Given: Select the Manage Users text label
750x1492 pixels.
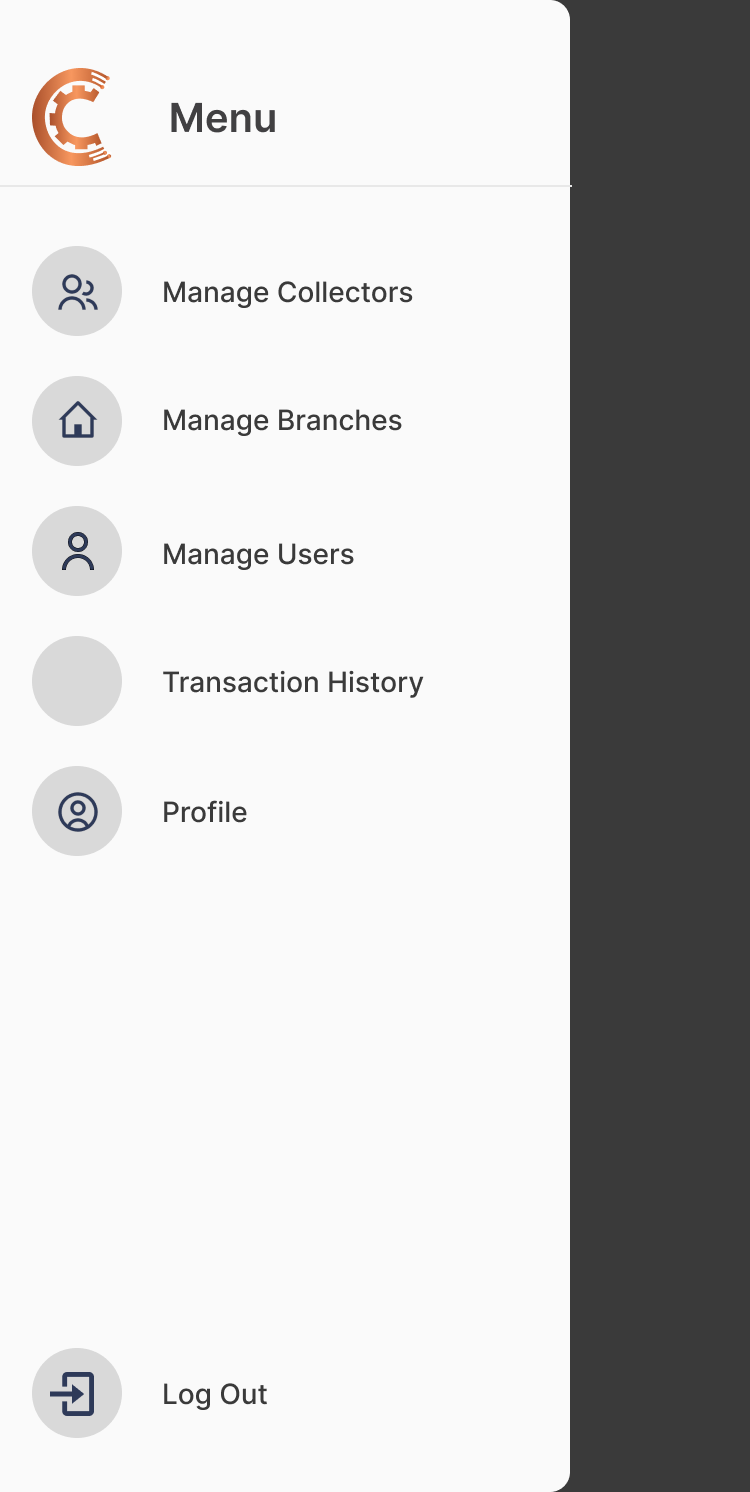Looking at the screenshot, I should coord(258,554).
